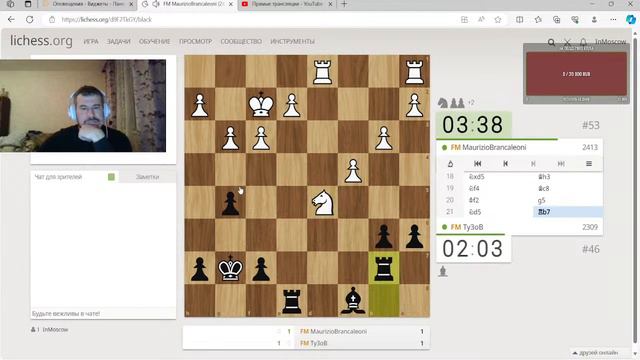Open browser profile icon
The width and height of the screenshot is (640, 360).
point(594,20)
